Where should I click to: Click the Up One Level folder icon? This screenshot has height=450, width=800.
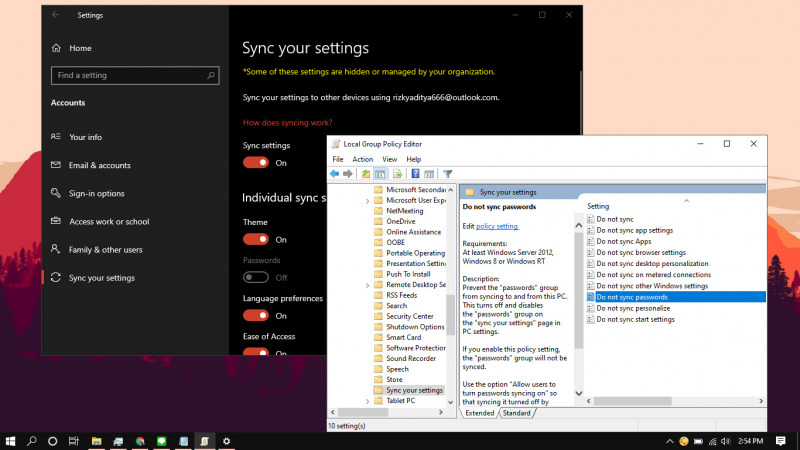pyautogui.click(x=366, y=174)
